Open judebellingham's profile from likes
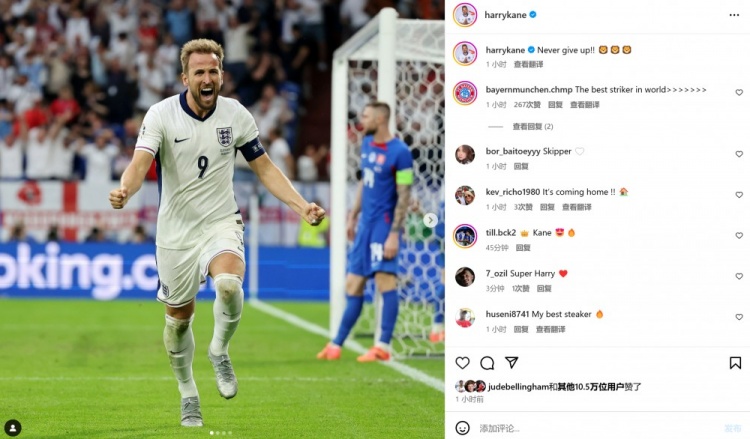 point(518,386)
